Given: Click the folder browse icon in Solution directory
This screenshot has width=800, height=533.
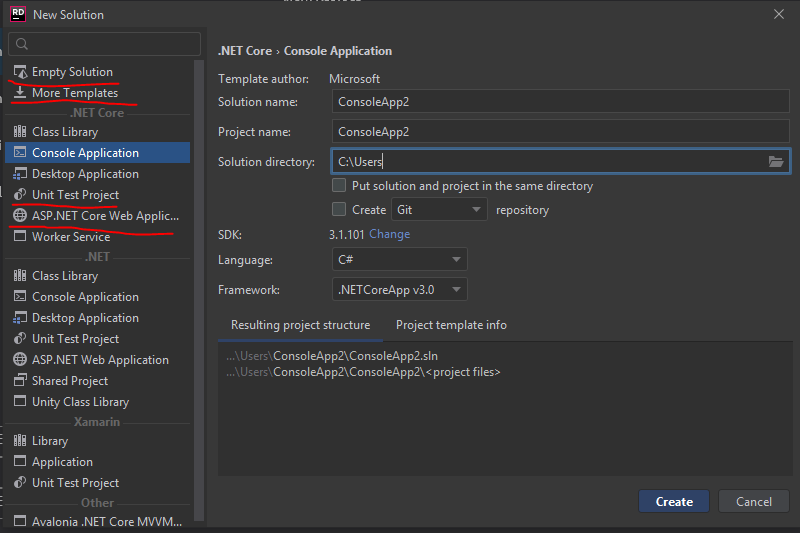Looking at the screenshot, I should [x=776, y=161].
